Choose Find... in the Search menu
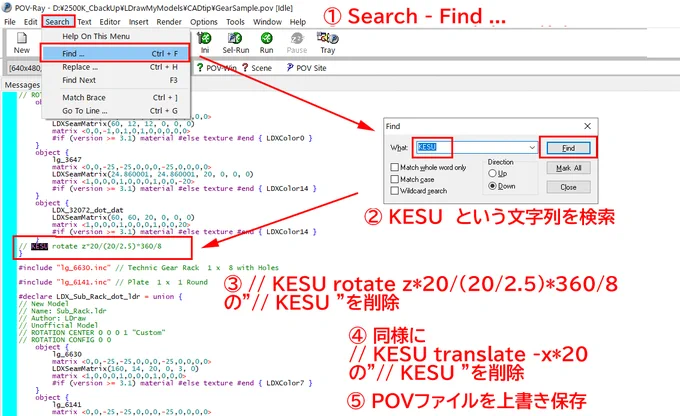The height and width of the screenshot is (416, 680). (116, 53)
